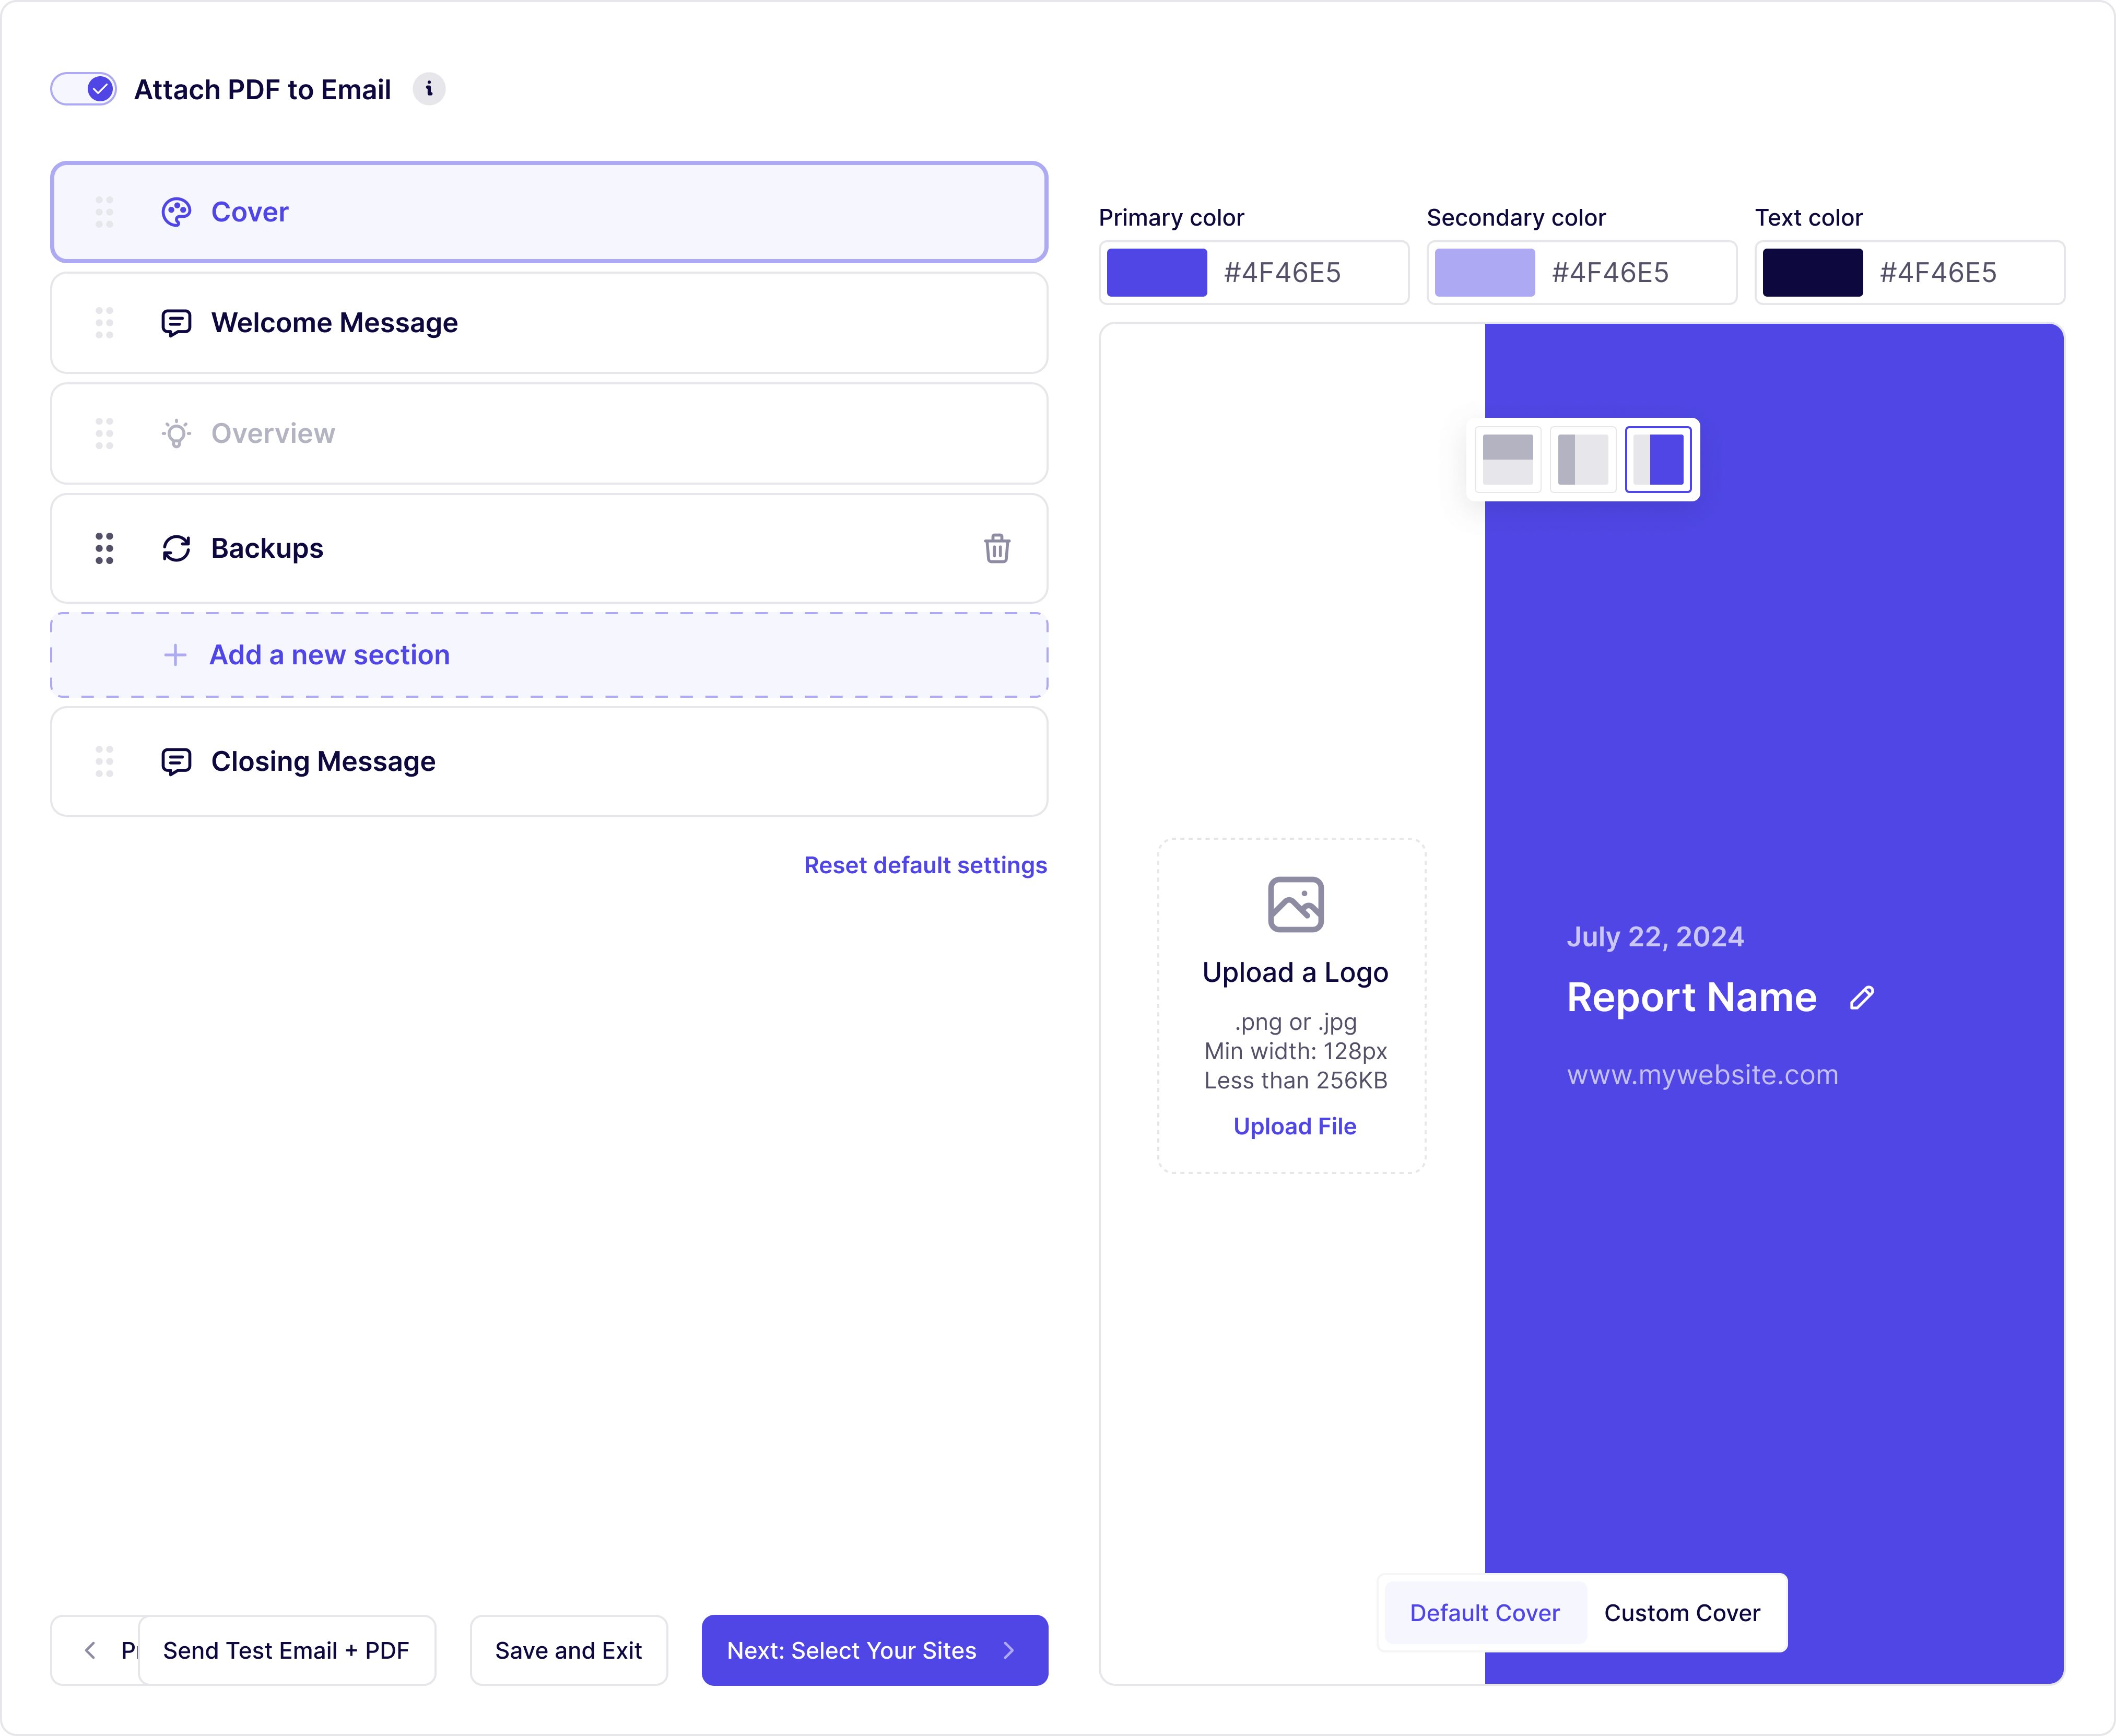Open the Primary color swatch picker
Viewport: 2116px width, 1736px height.
(x=1156, y=273)
